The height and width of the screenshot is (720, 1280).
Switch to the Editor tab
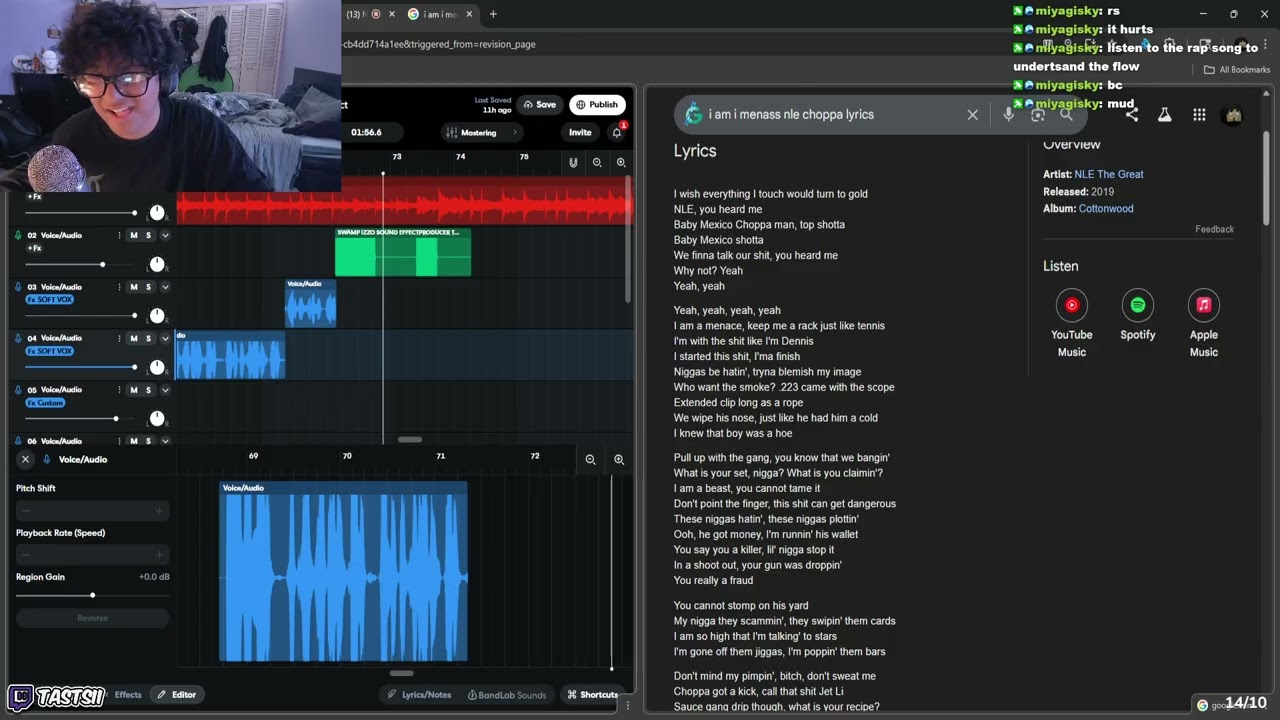177,694
